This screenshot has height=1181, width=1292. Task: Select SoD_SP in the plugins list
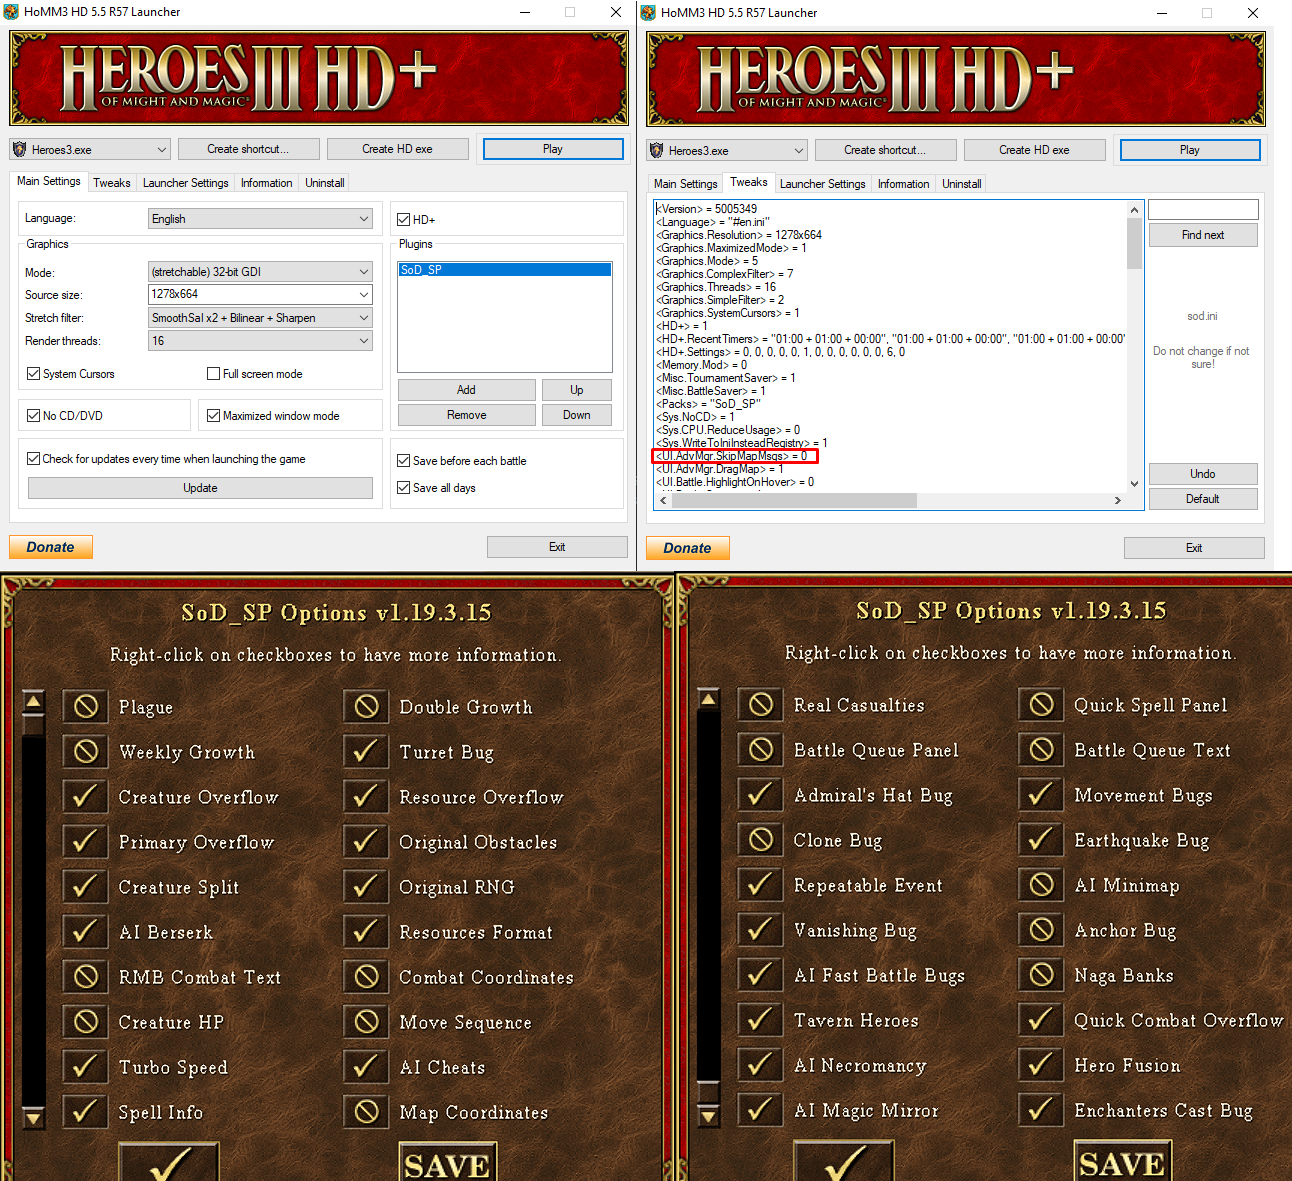pos(505,270)
